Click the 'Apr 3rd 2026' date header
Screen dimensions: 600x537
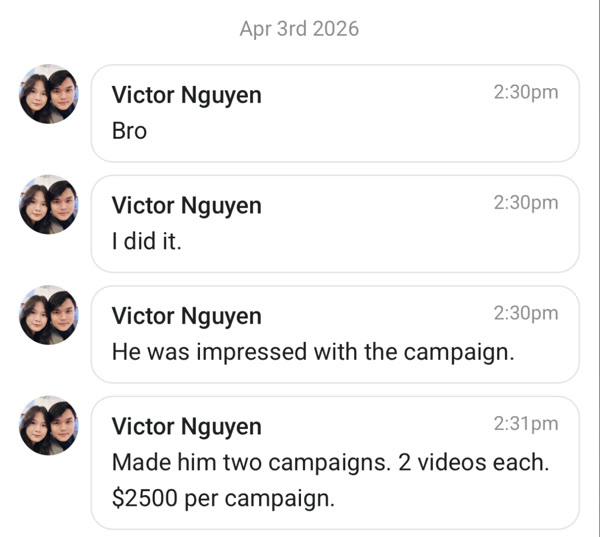[299, 29]
